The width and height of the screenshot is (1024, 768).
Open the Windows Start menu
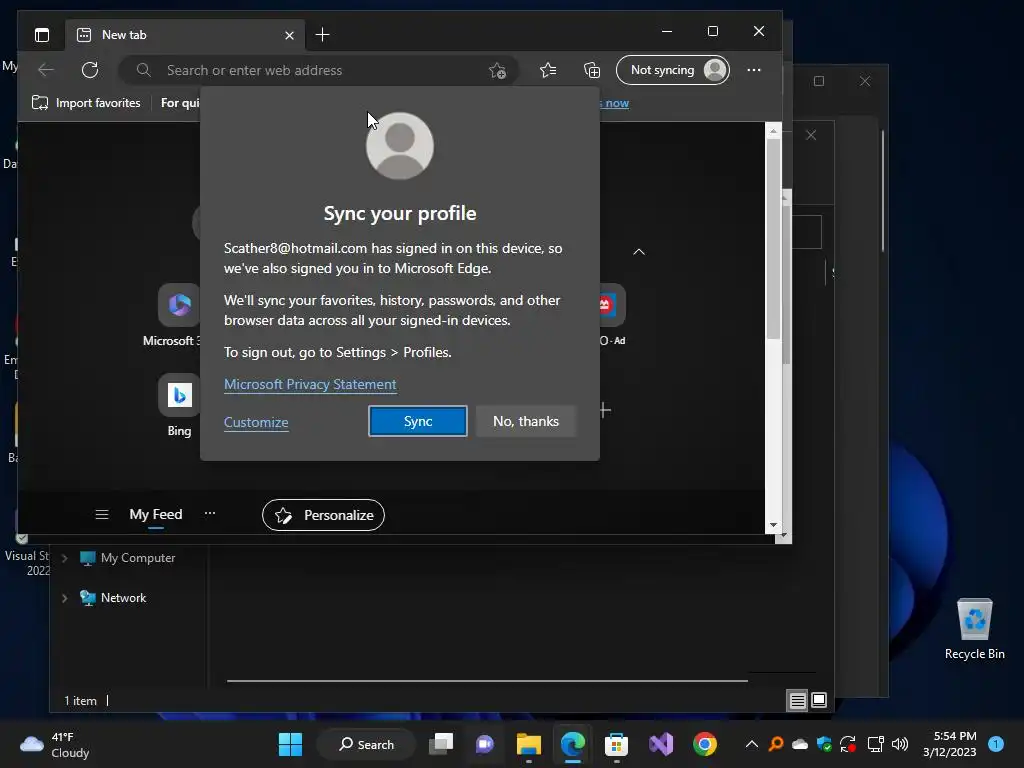291,744
